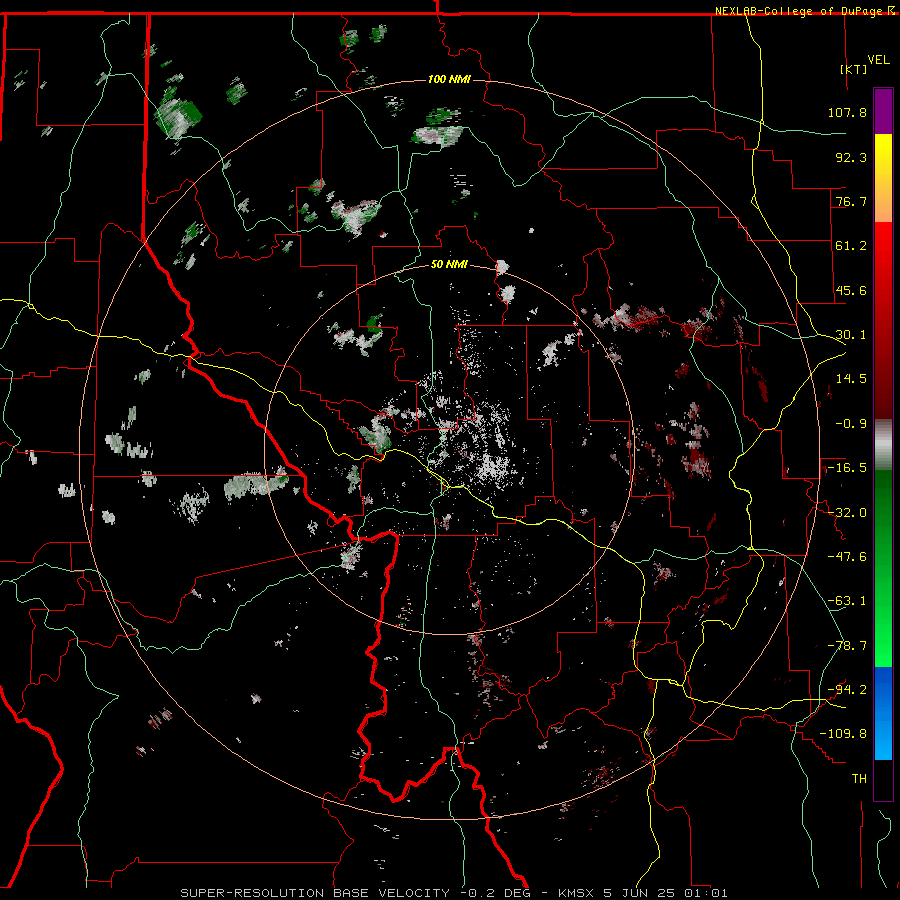Click the 61.2 velocity scale value
The height and width of the screenshot is (900, 900).
pyautogui.click(x=851, y=246)
